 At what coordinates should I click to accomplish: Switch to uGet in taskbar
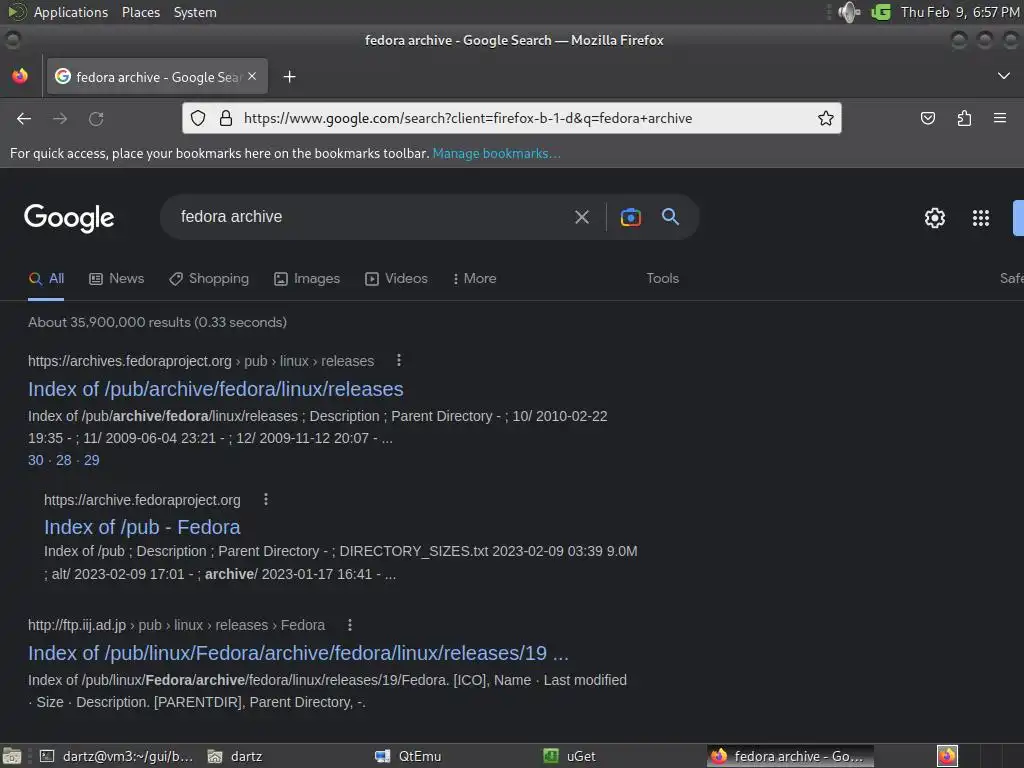coord(570,756)
